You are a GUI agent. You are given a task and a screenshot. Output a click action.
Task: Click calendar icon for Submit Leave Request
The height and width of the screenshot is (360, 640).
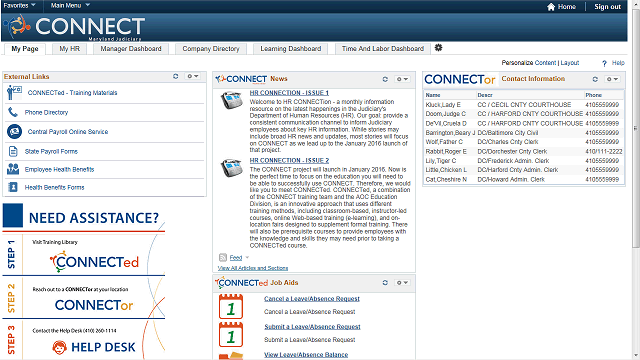231,334
